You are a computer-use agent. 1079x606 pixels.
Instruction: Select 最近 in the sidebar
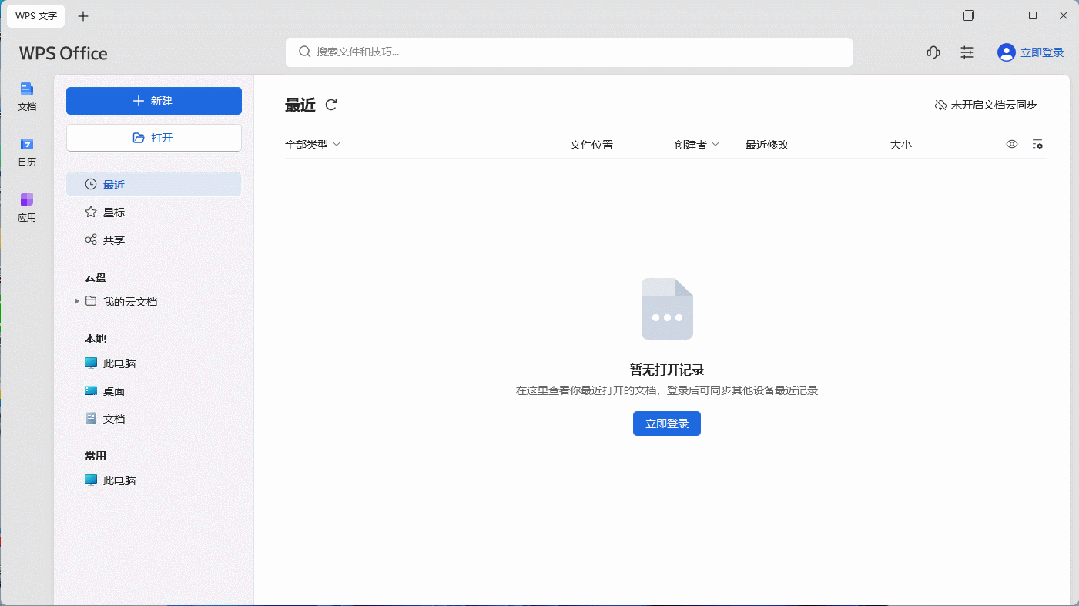coord(153,184)
